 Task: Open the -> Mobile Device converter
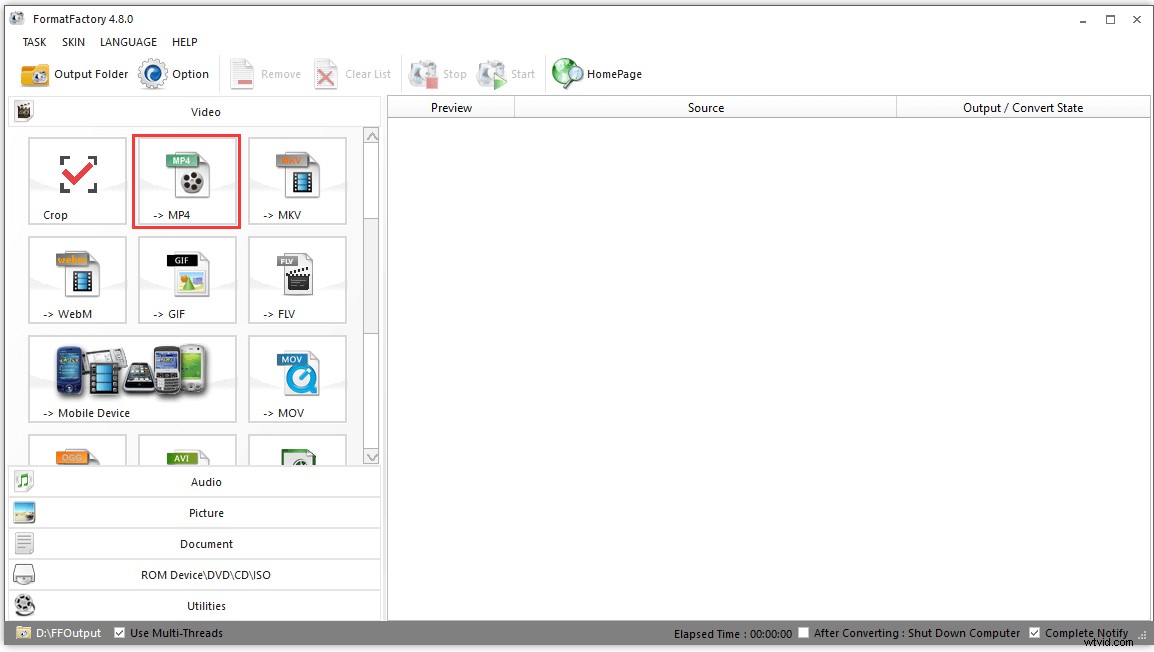[x=132, y=379]
